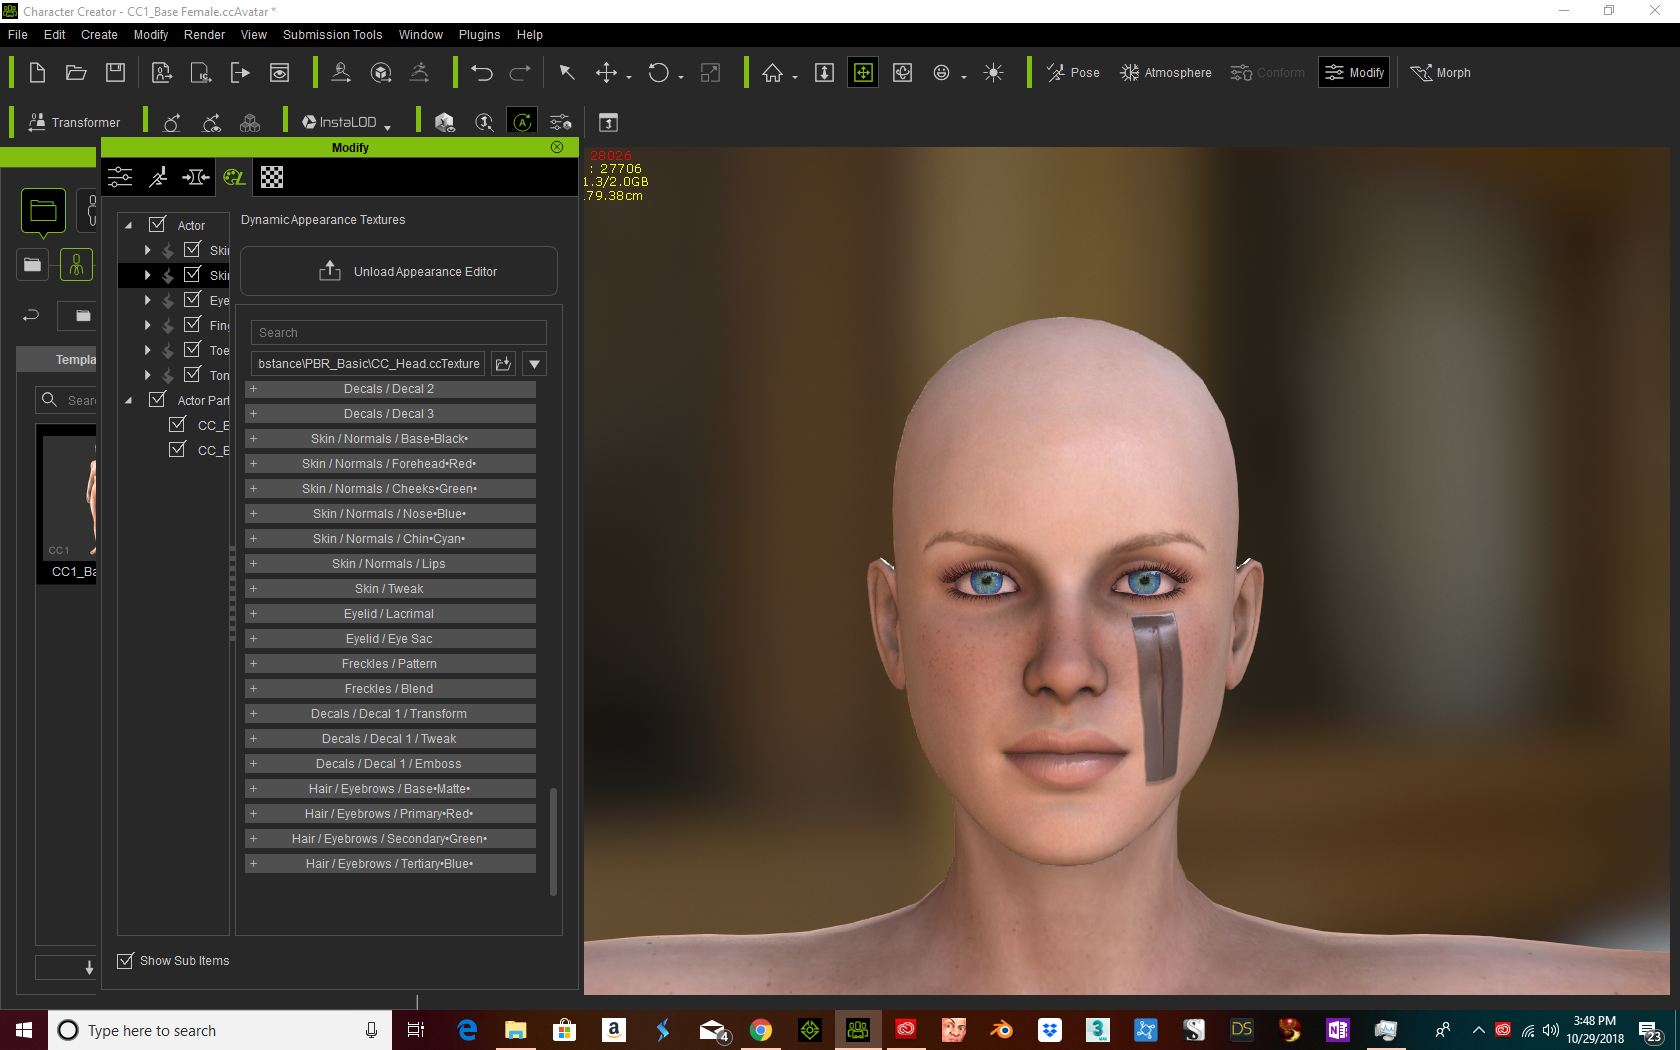The image size is (1680, 1050).
Task: Toggle the first CC_B checkbox under Actor Parts
Action: [x=177, y=424]
